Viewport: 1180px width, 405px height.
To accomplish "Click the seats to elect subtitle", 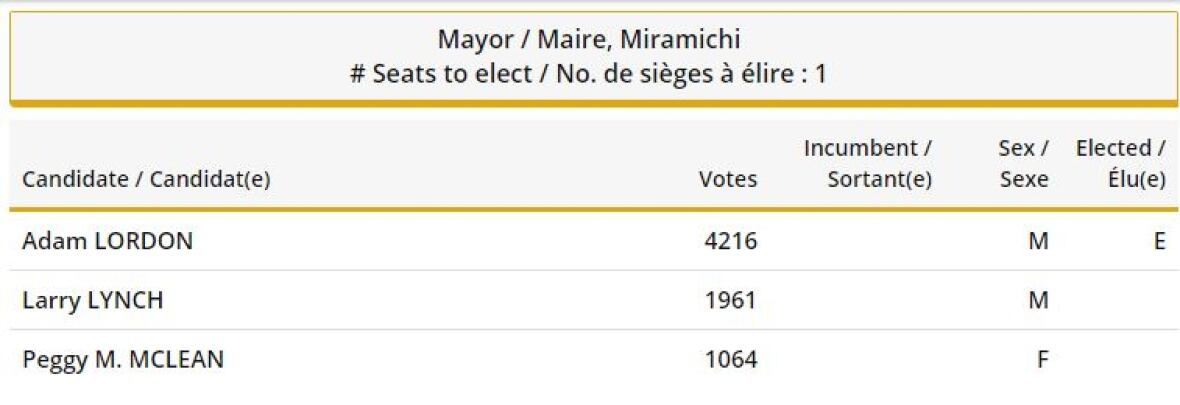I will pos(589,74).
